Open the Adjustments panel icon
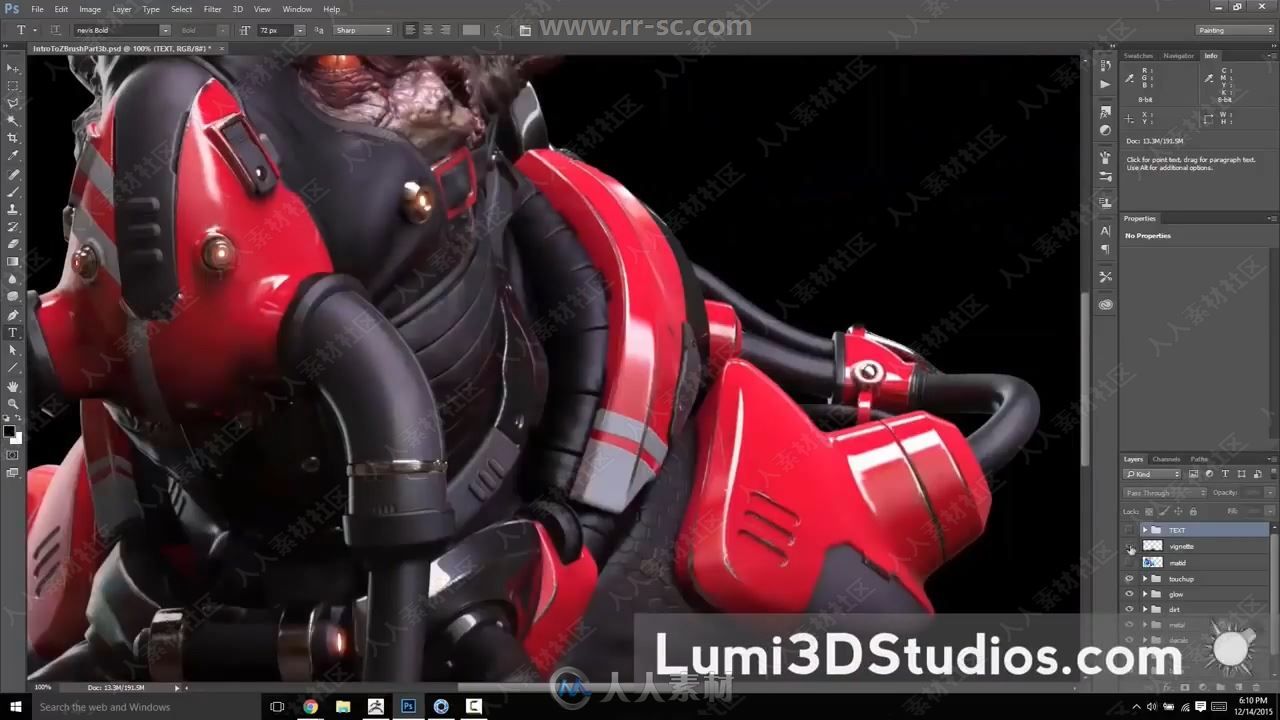The height and width of the screenshot is (720, 1280). [1105, 130]
